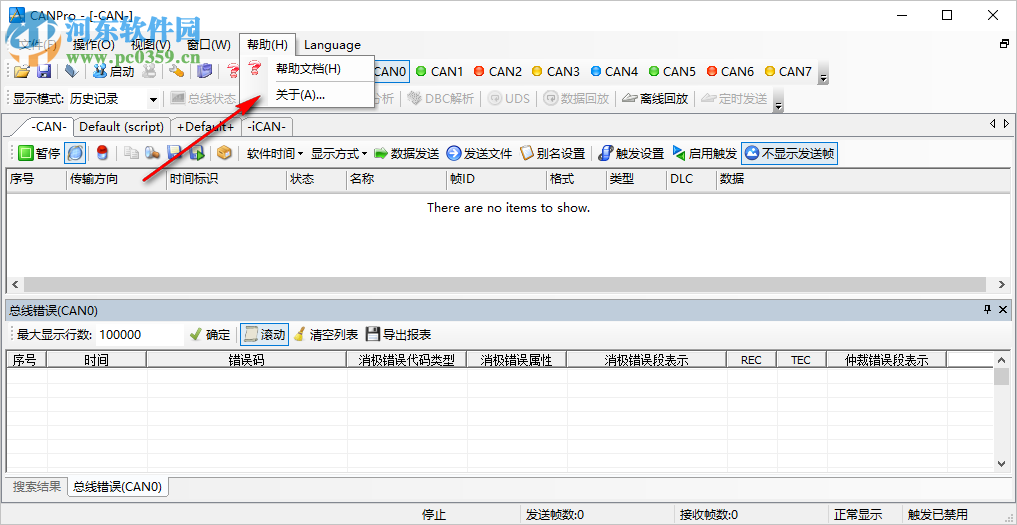Select the CAN2 channel
1017x525 pixels.
pos(497,71)
